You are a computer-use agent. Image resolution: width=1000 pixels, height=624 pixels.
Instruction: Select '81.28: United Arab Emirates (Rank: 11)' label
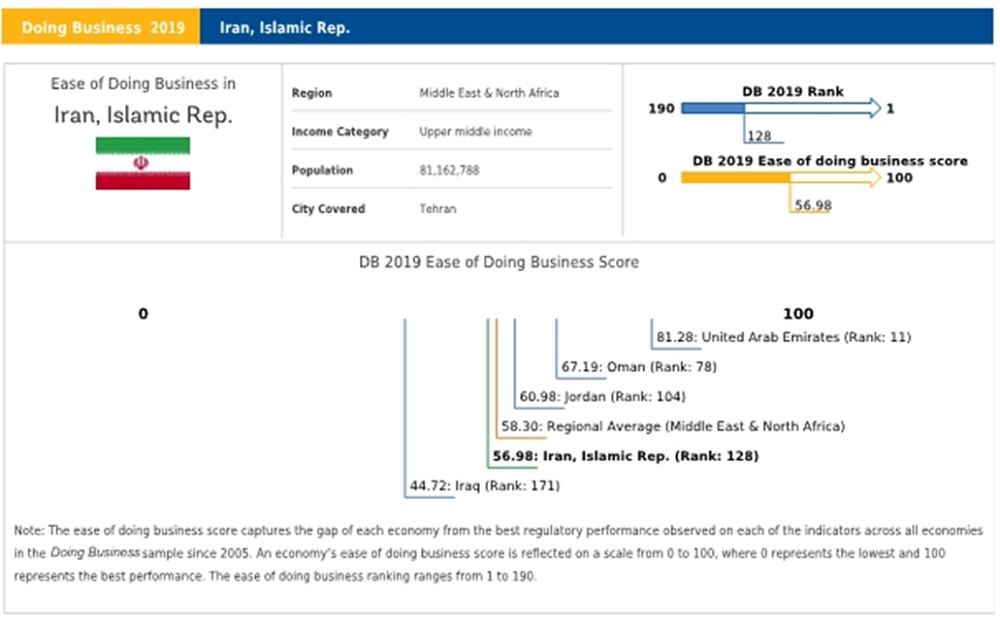pos(784,337)
